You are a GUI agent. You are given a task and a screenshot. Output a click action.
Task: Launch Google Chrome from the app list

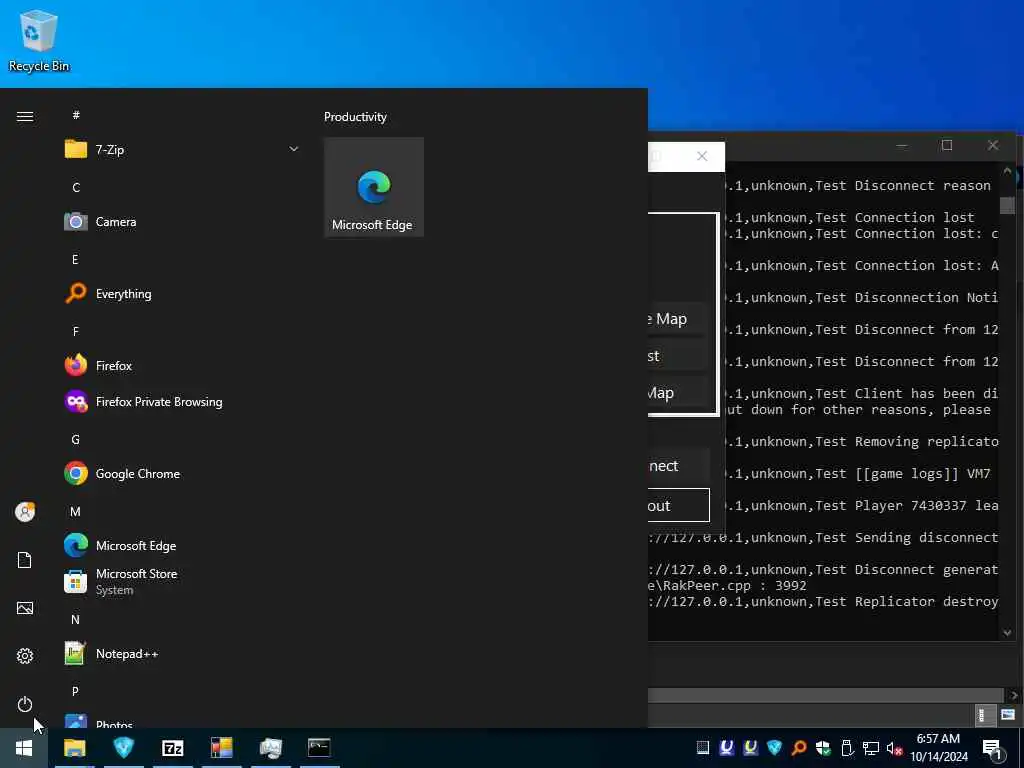(182, 473)
